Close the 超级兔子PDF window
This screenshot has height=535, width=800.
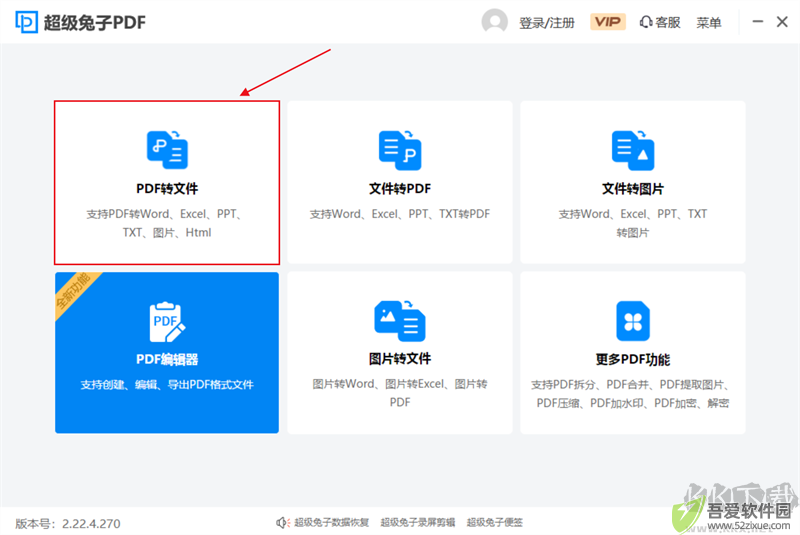point(782,21)
